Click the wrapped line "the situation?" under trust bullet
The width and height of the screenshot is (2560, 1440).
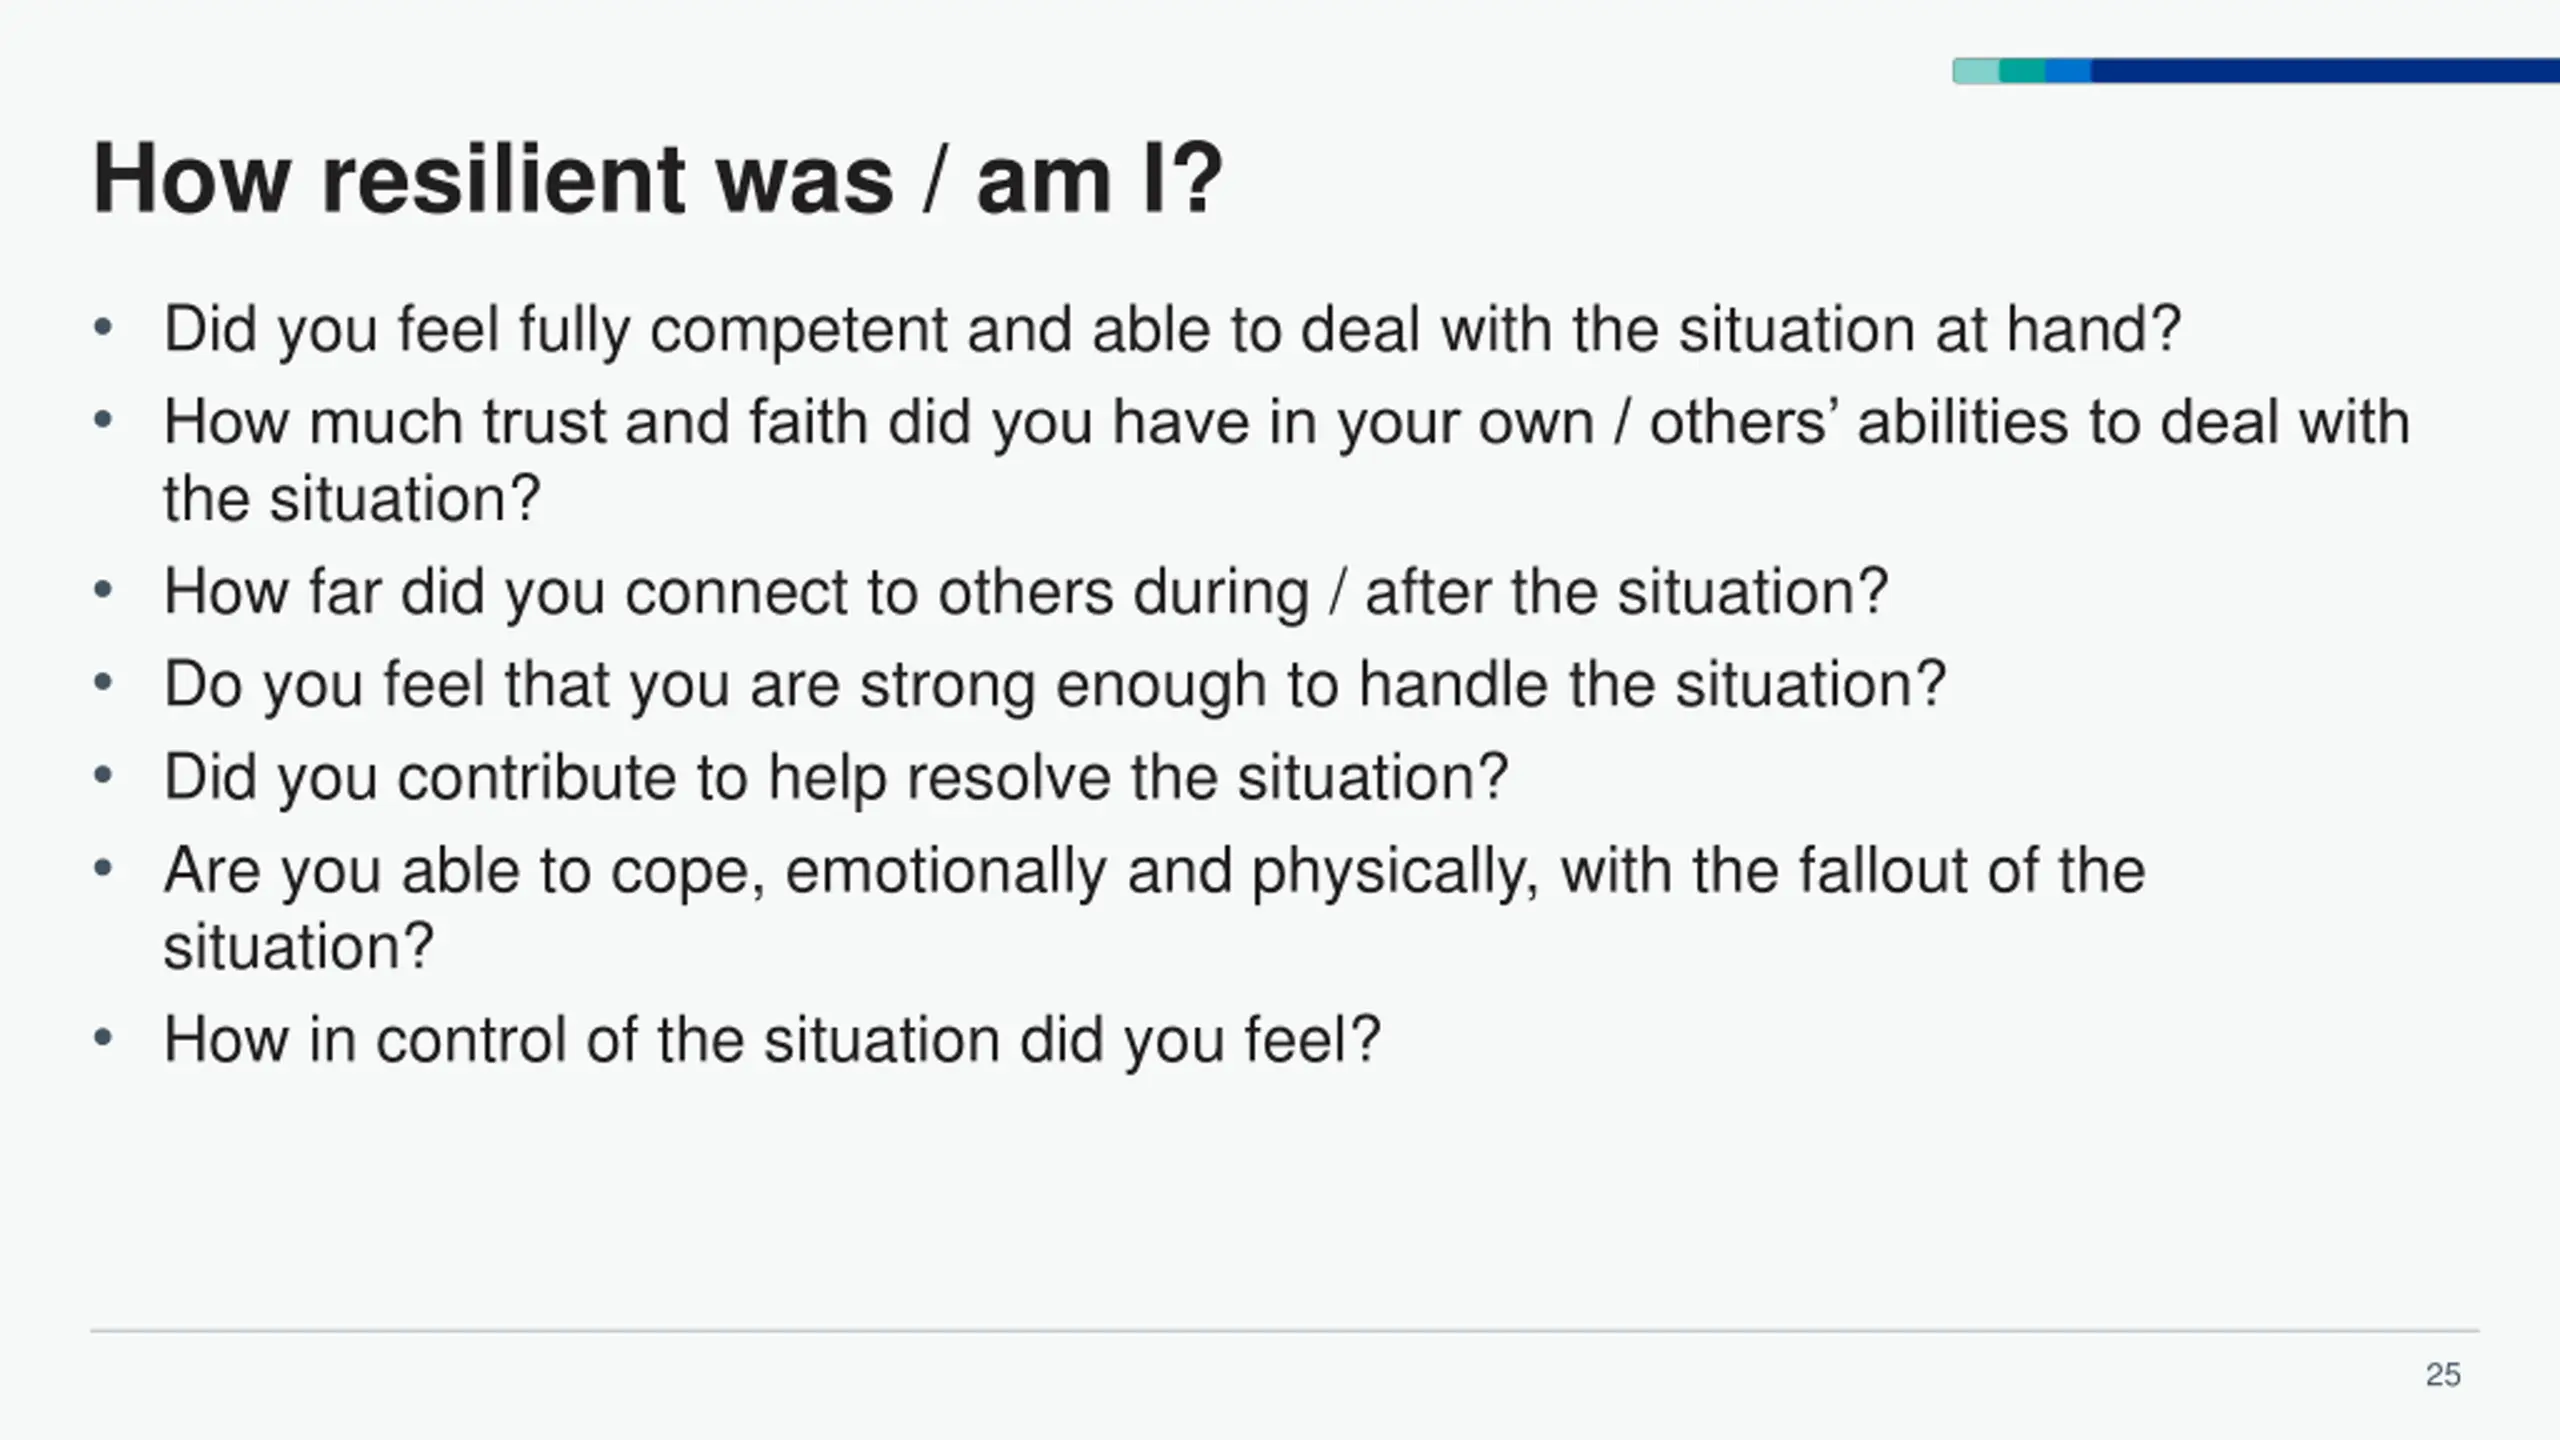(x=352, y=499)
